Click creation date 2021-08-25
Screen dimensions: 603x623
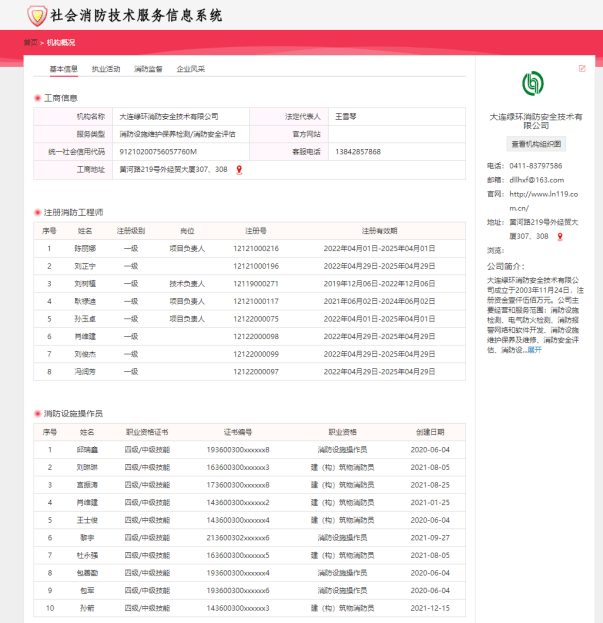click(x=430, y=485)
